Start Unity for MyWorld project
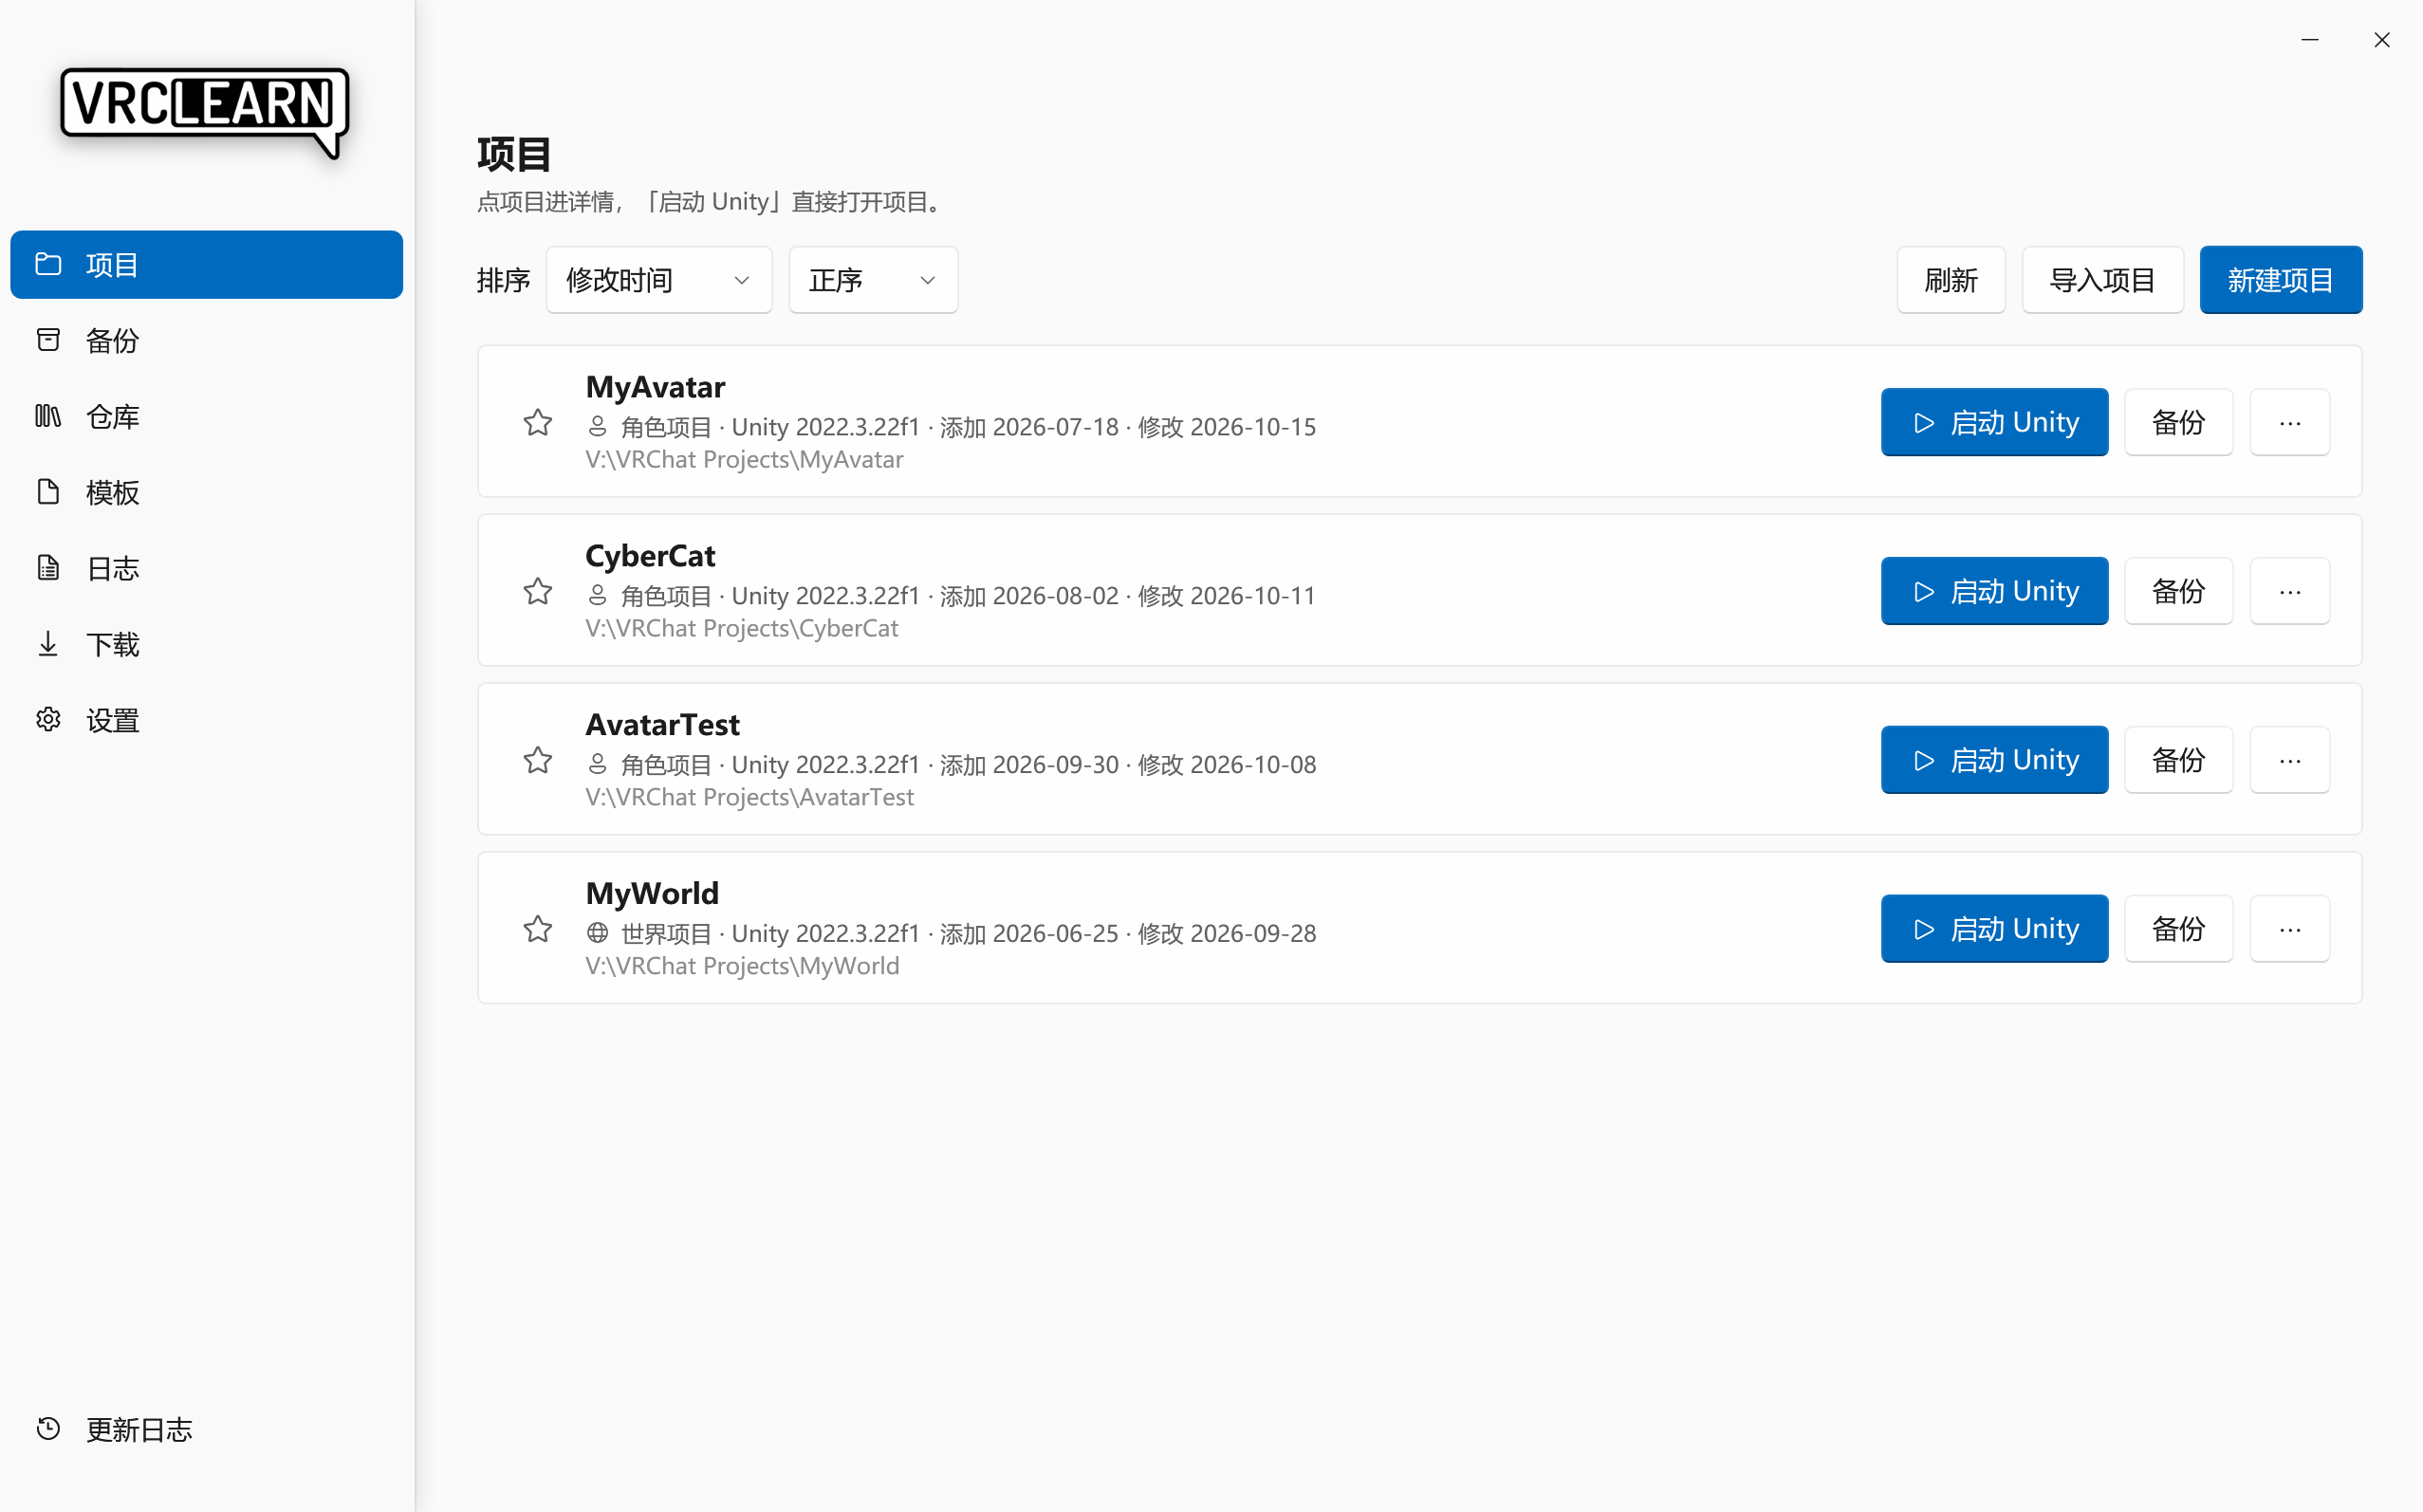Image resolution: width=2423 pixels, height=1512 pixels. click(1994, 930)
